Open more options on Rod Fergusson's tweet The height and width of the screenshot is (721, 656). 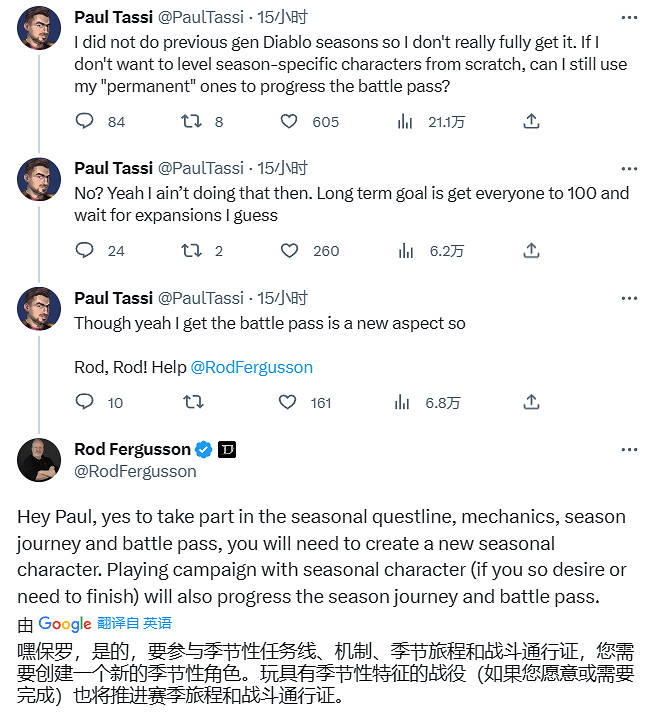[x=628, y=448]
